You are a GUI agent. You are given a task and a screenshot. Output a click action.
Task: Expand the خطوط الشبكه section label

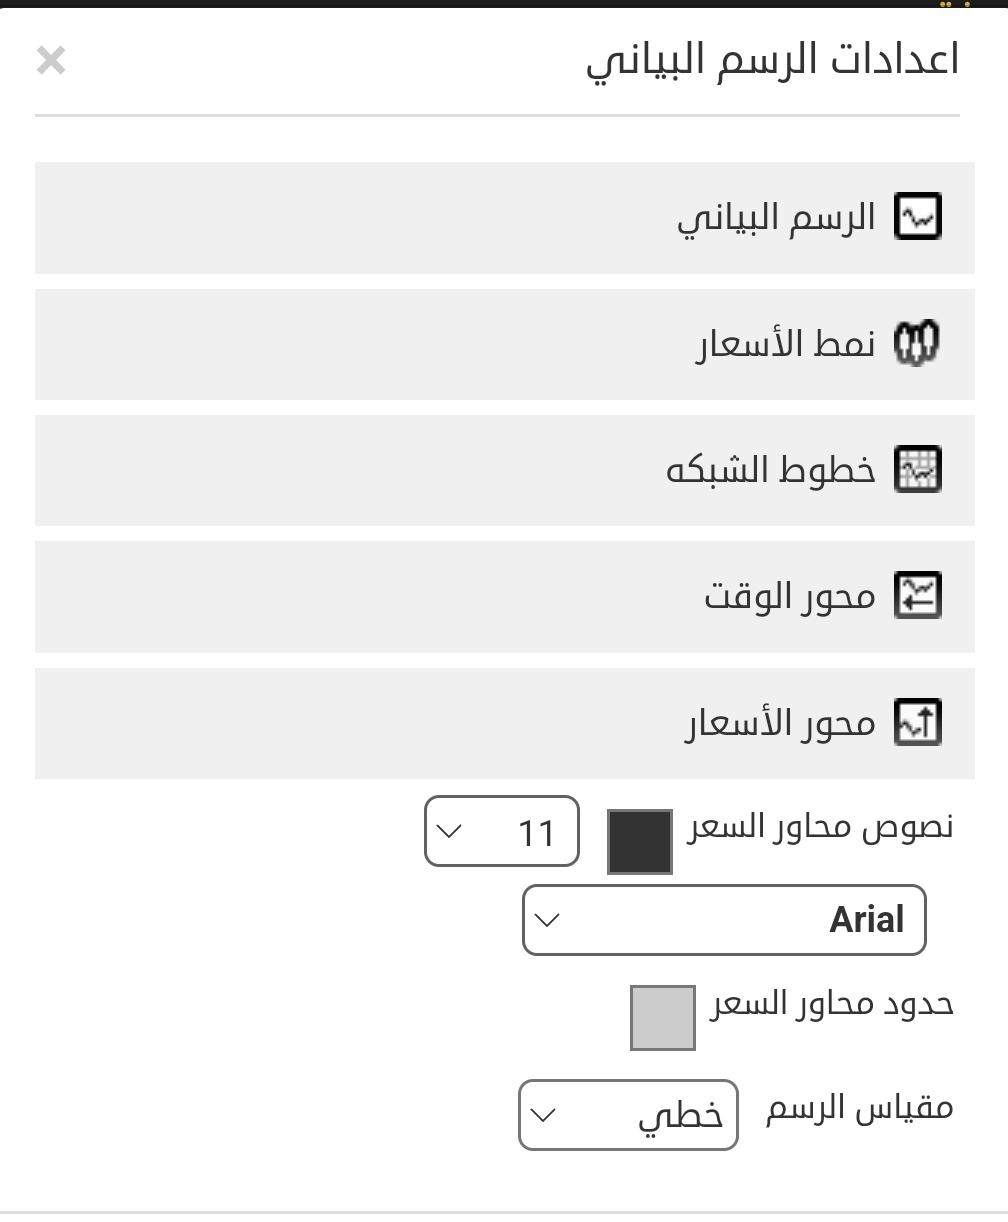(770, 470)
